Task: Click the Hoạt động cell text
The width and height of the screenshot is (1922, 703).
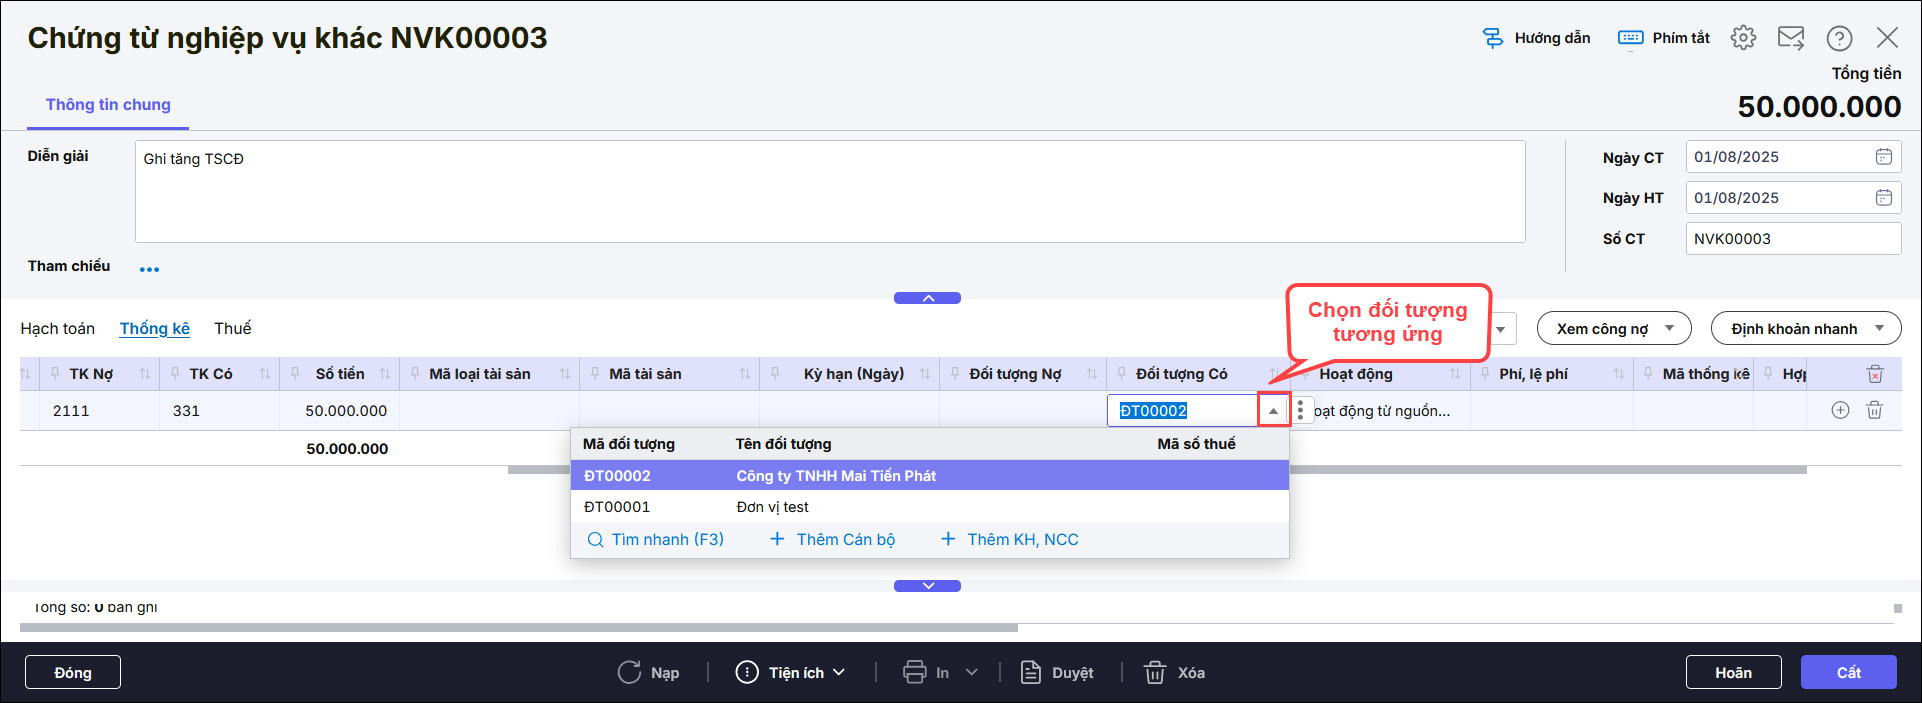Action: (x=1382, y=411)
